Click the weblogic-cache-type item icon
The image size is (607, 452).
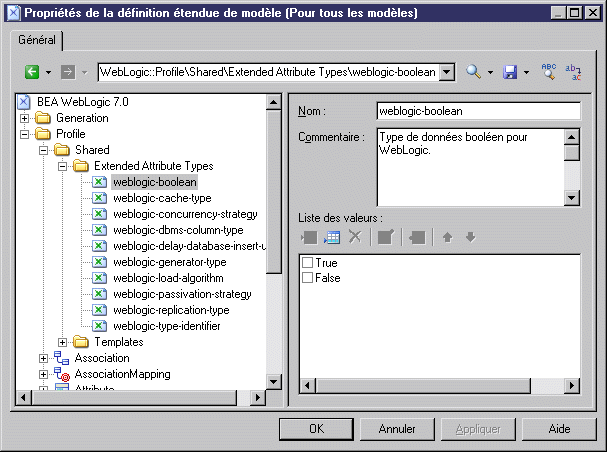click(99, 198)
